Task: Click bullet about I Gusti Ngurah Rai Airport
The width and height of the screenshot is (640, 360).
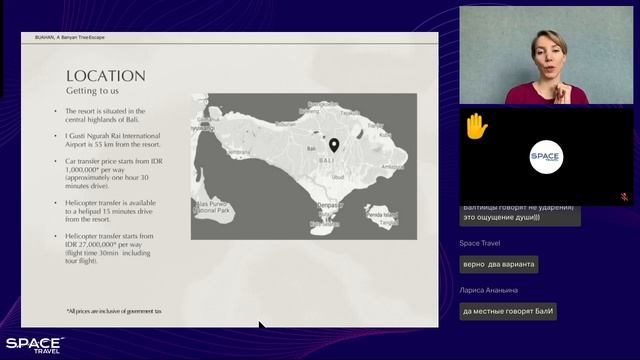Action: pos(113,140)
